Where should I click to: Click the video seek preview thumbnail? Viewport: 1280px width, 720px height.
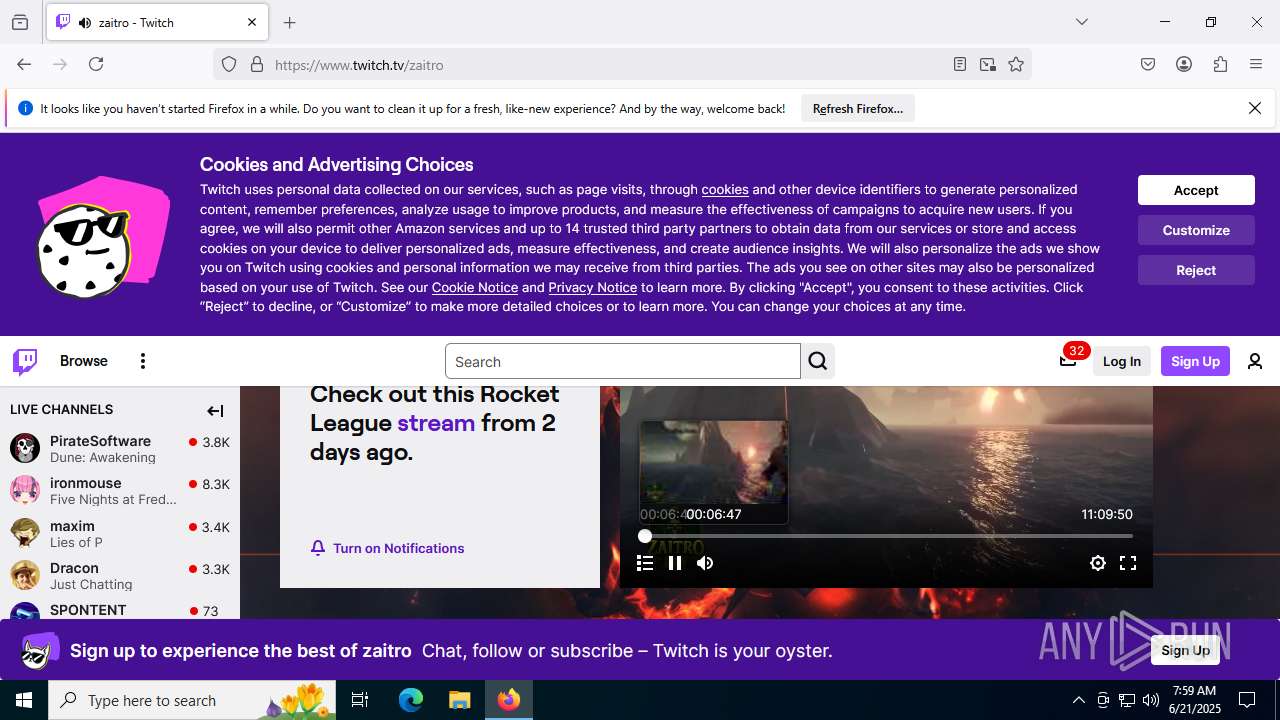click(x=714, y=471)
